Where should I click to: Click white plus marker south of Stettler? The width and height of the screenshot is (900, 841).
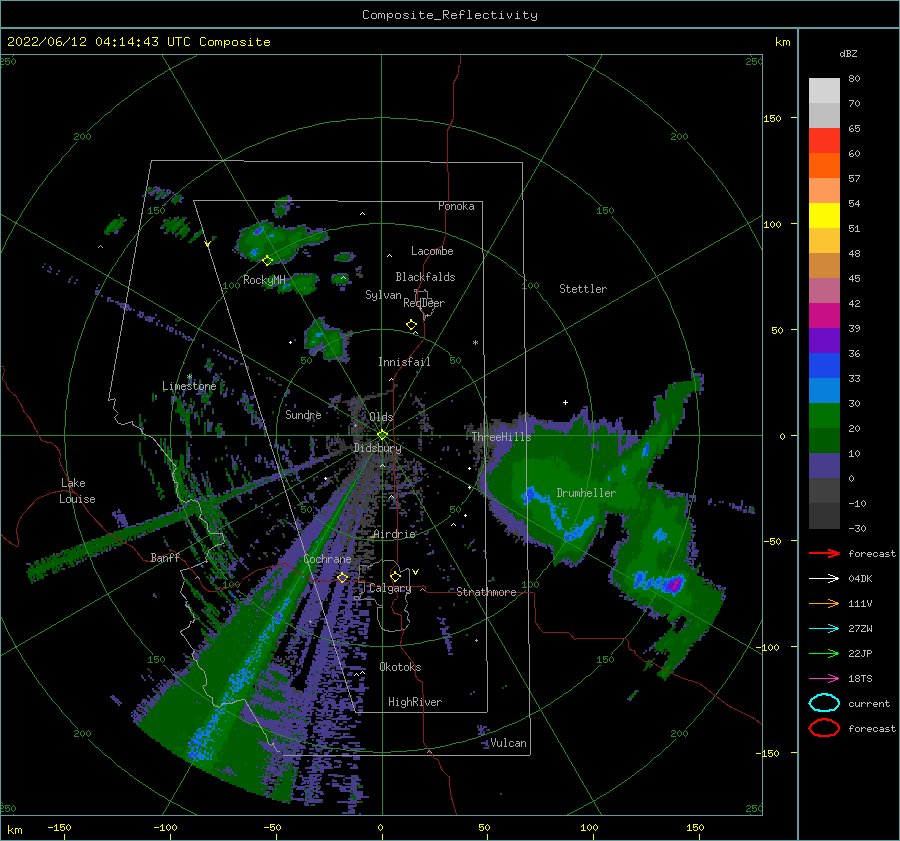tap(565, 402)
